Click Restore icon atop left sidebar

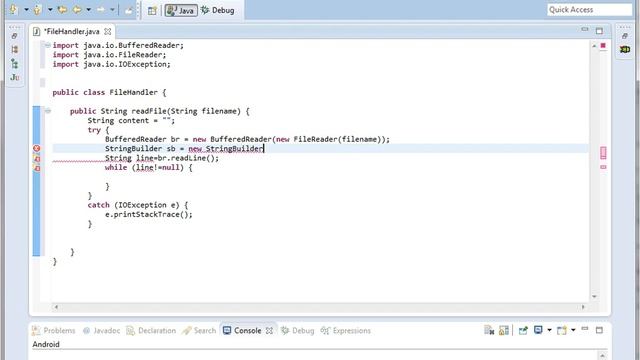(x=15, y=36)
